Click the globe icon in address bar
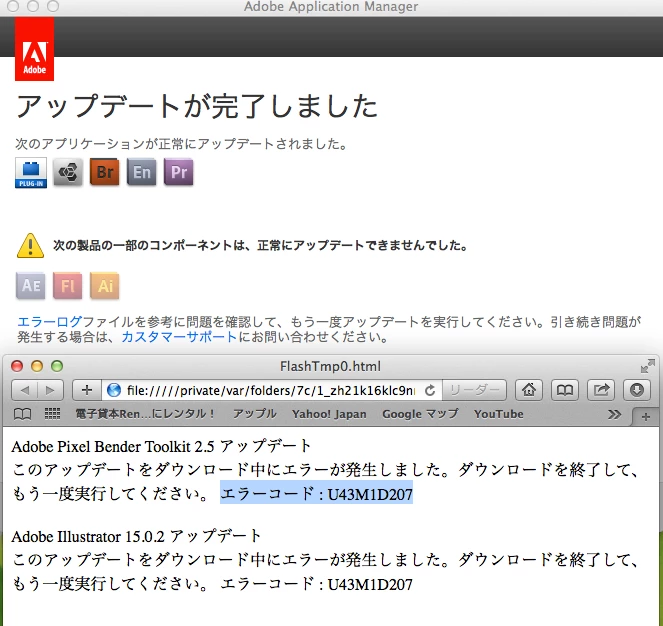This screenshot has height=626, width=663. click(x=114, y=390)
